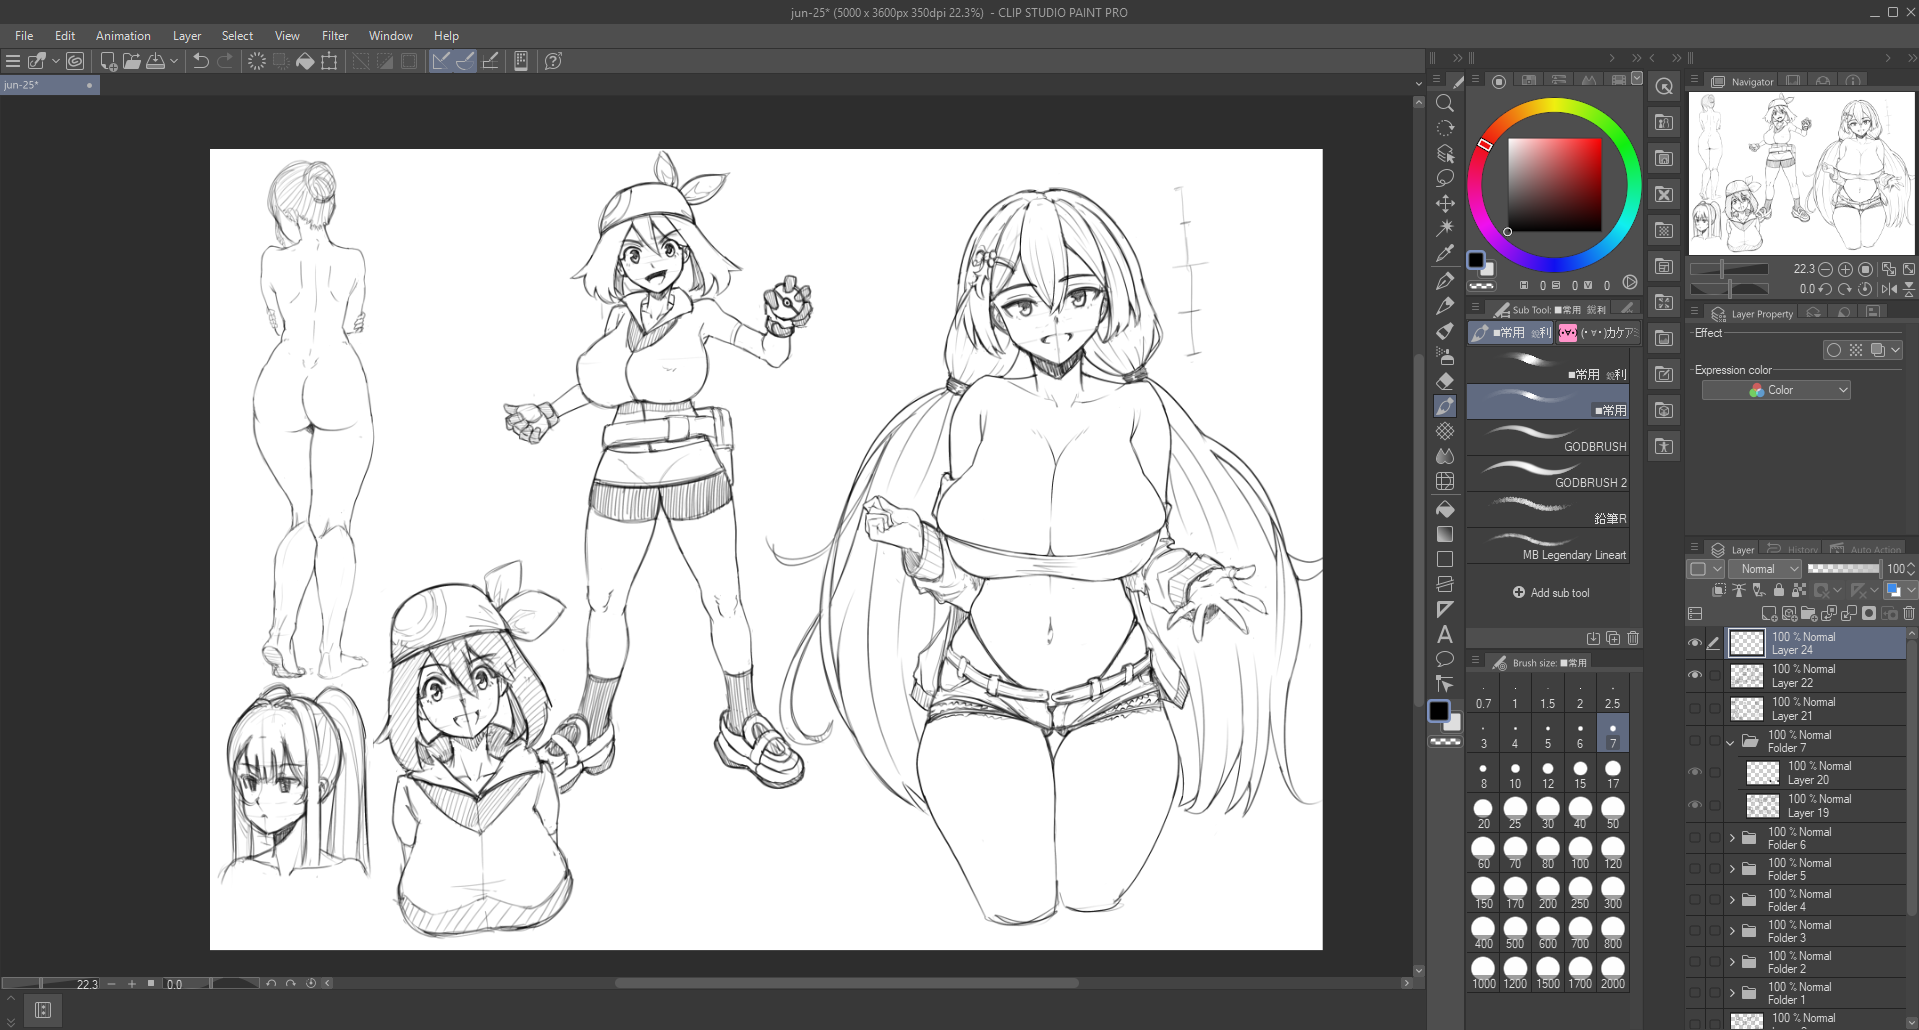Toggle visibility of Layer 20
The image size is (1919, 1030).
click(1695, 772)
